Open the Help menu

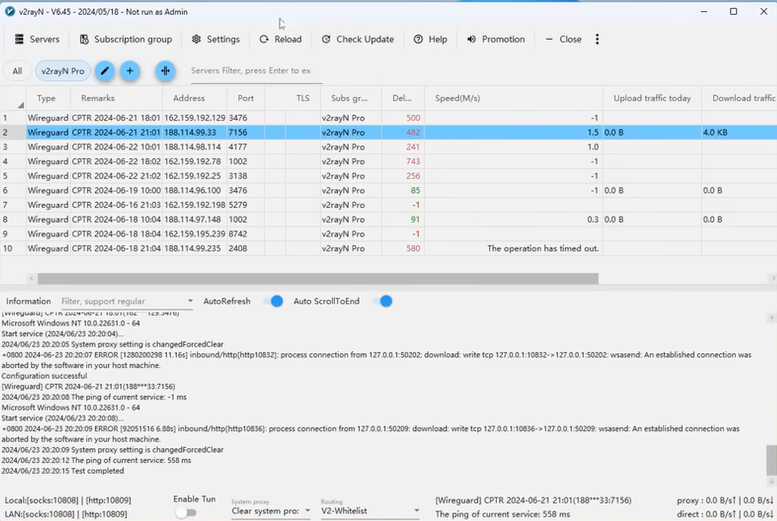coord(430,39)
